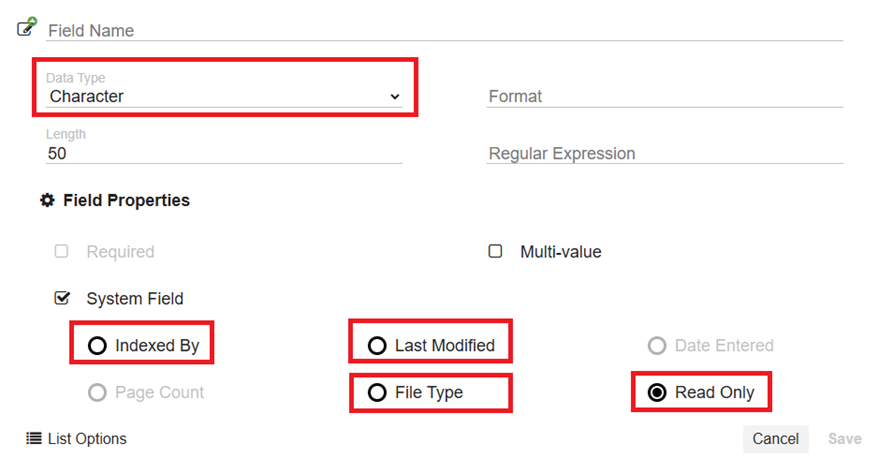The image size is (893, 459).
Task: Uncheck the System Field checkbox
Action: point(62,298)
